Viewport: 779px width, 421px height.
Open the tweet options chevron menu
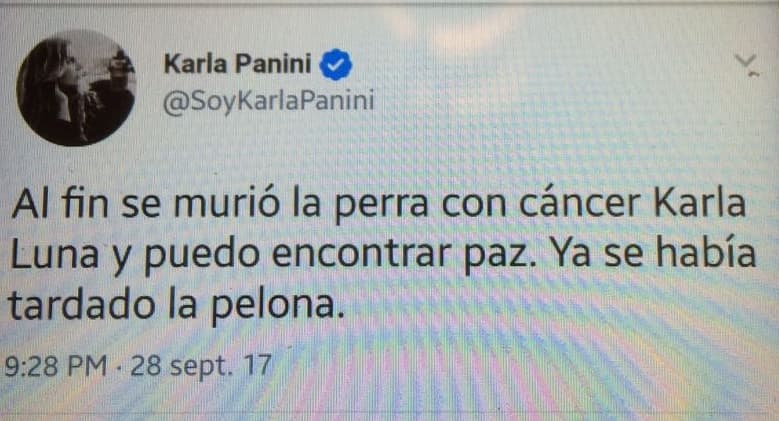tap(747, 65)
